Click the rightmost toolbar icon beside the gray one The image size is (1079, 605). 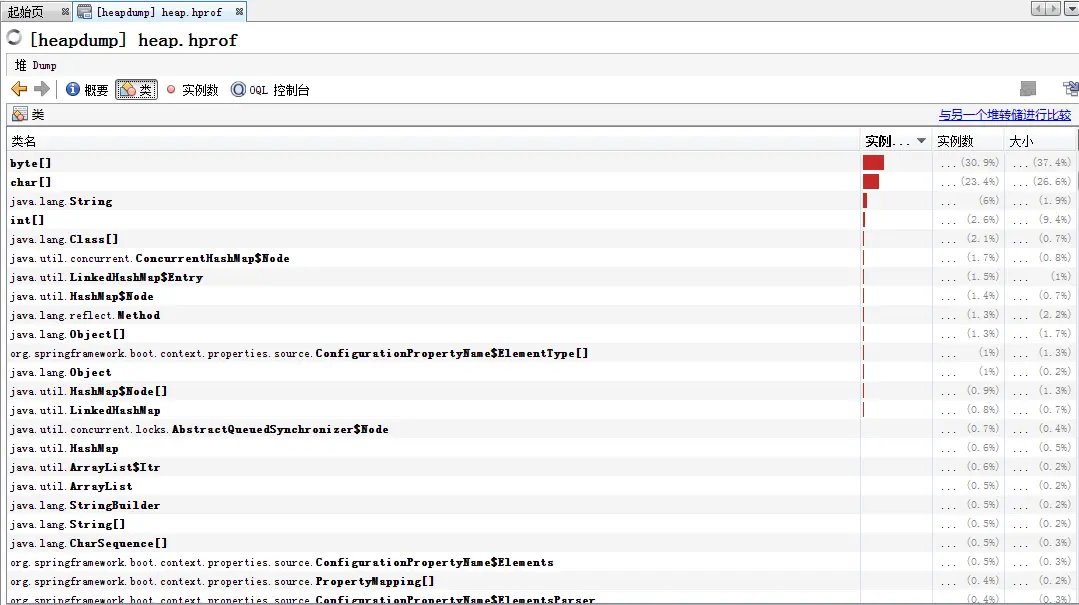1071,89
